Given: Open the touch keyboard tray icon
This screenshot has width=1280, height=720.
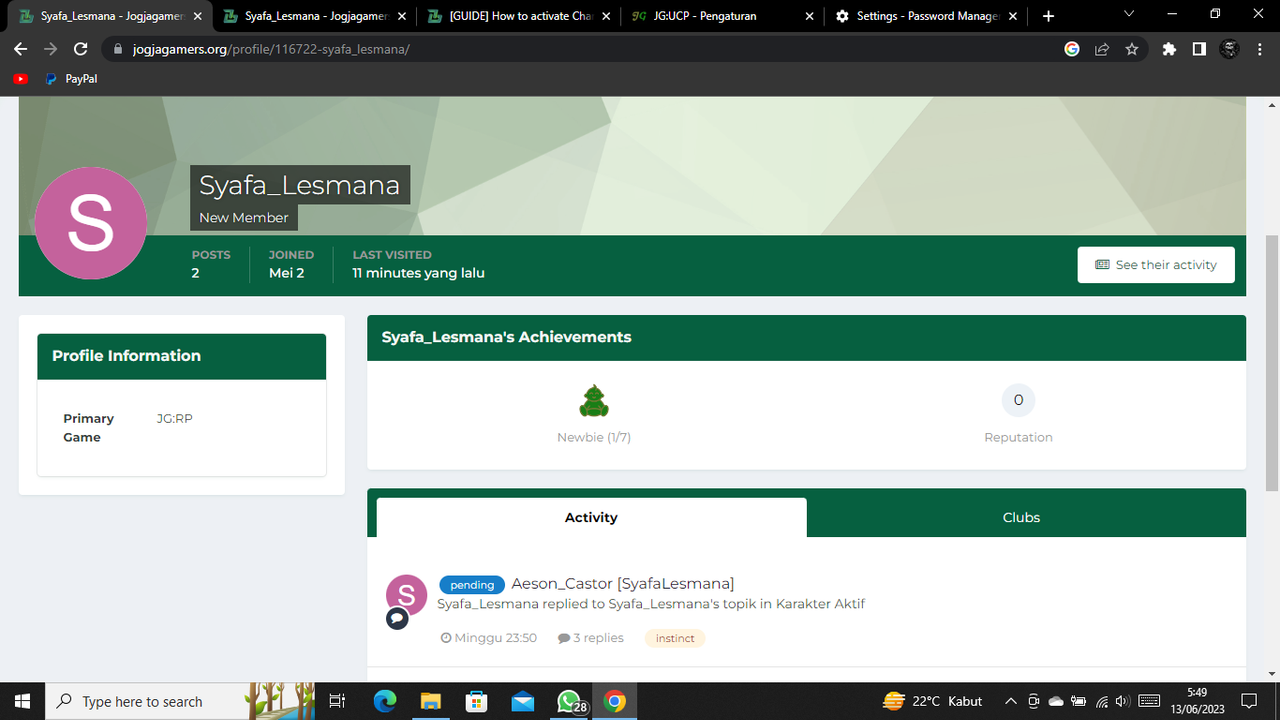Looking at the screenshot, I should 1149,701.
